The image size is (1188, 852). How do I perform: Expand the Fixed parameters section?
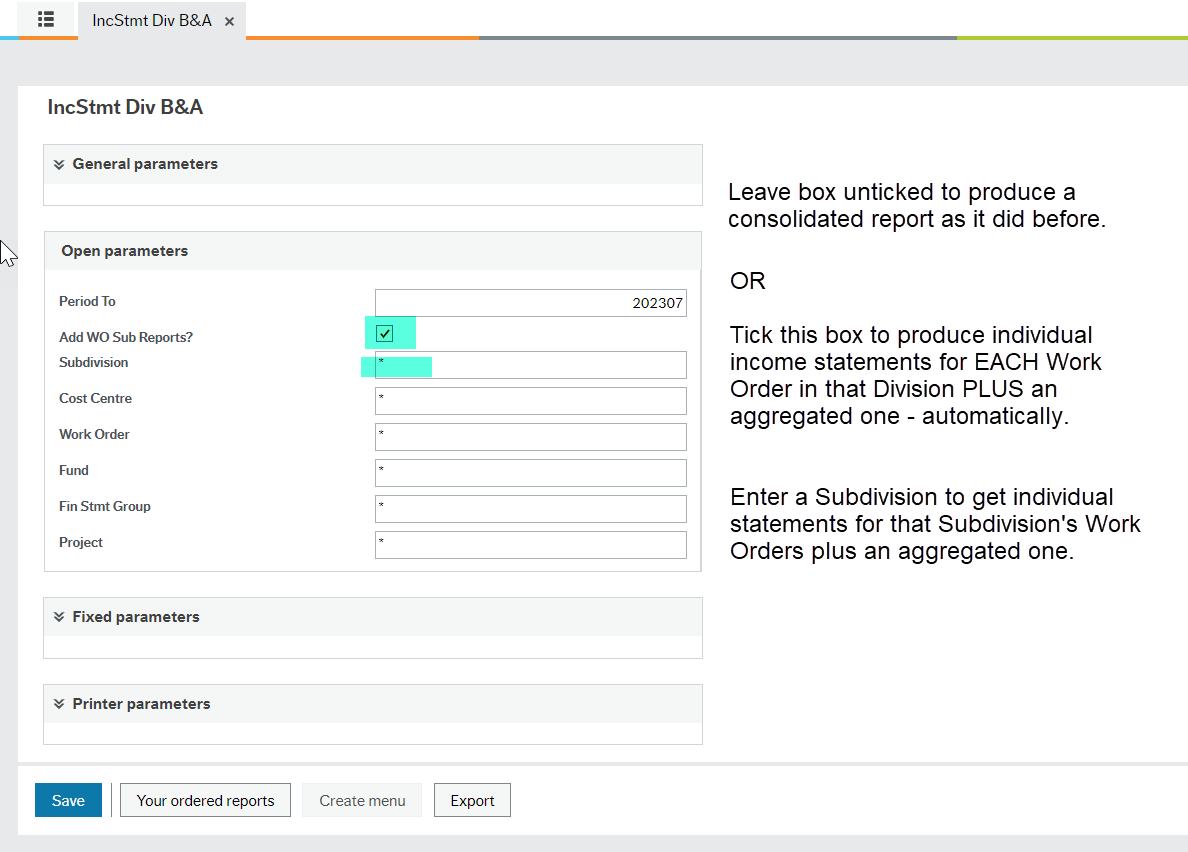(135, 617)
